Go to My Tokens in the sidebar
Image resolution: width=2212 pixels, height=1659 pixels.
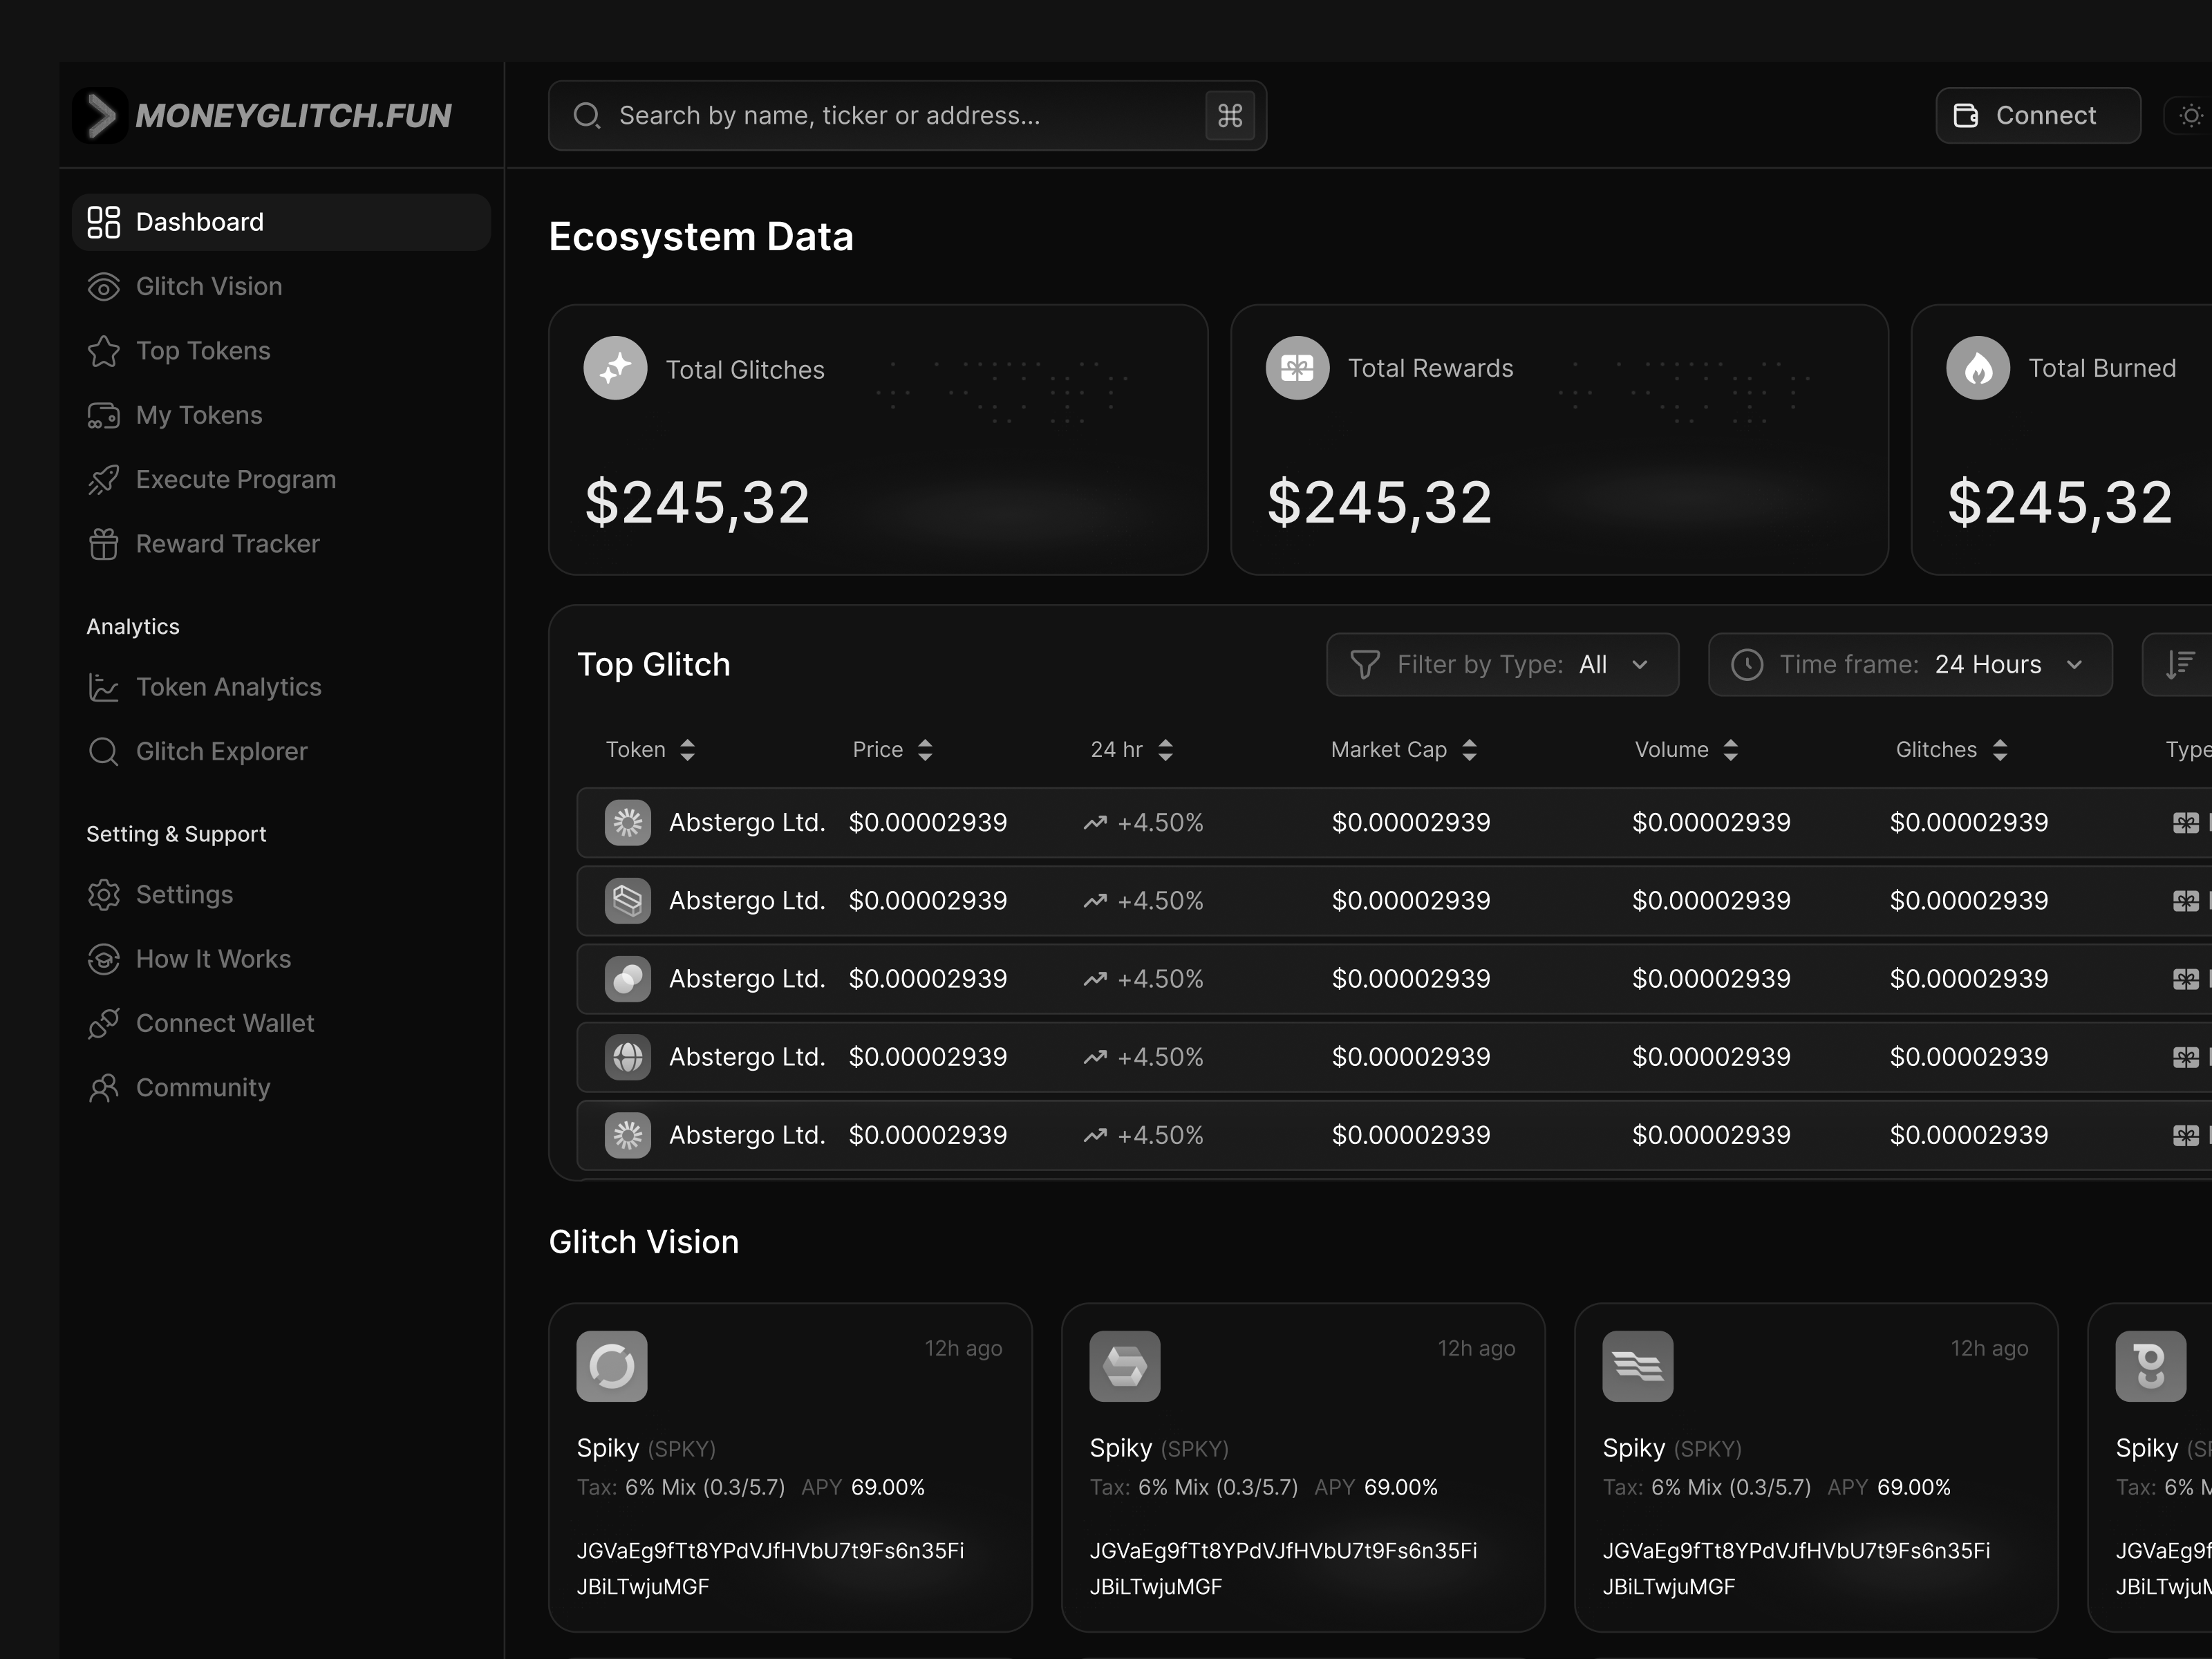(x=198, y=415)
